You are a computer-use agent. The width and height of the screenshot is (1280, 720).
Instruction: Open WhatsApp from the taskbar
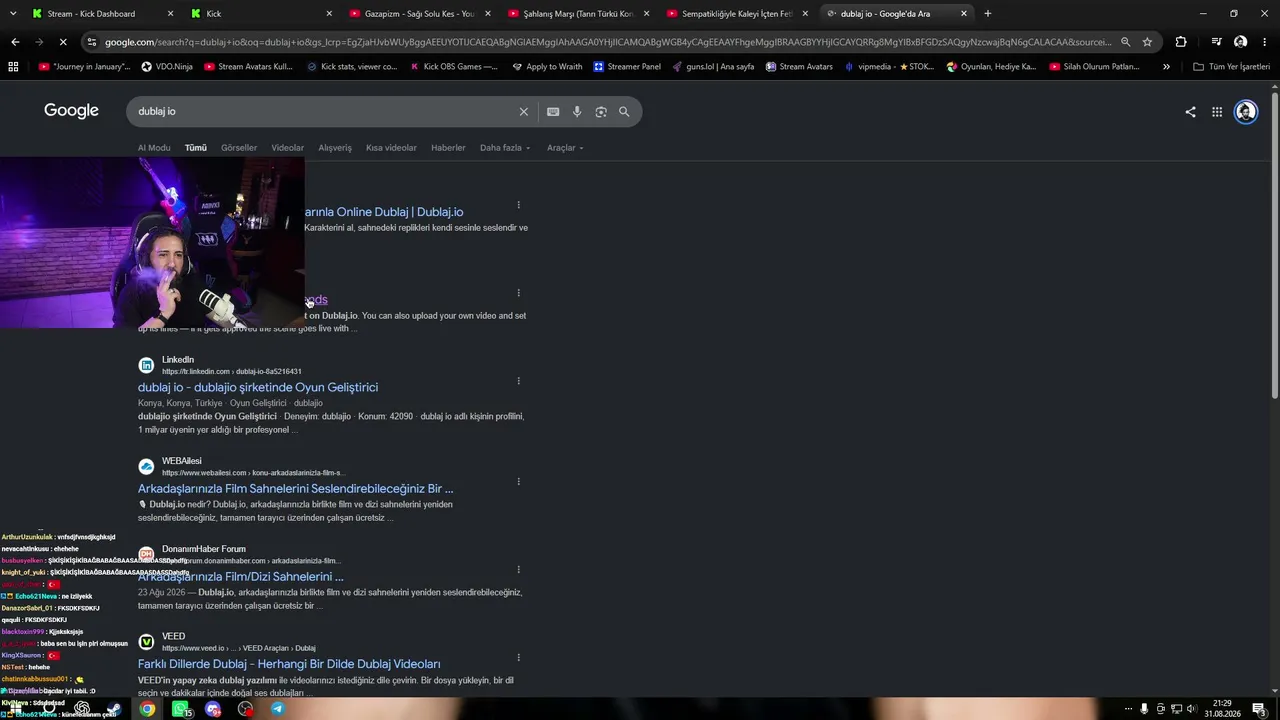pyautogui.click(x=181, y=709)
